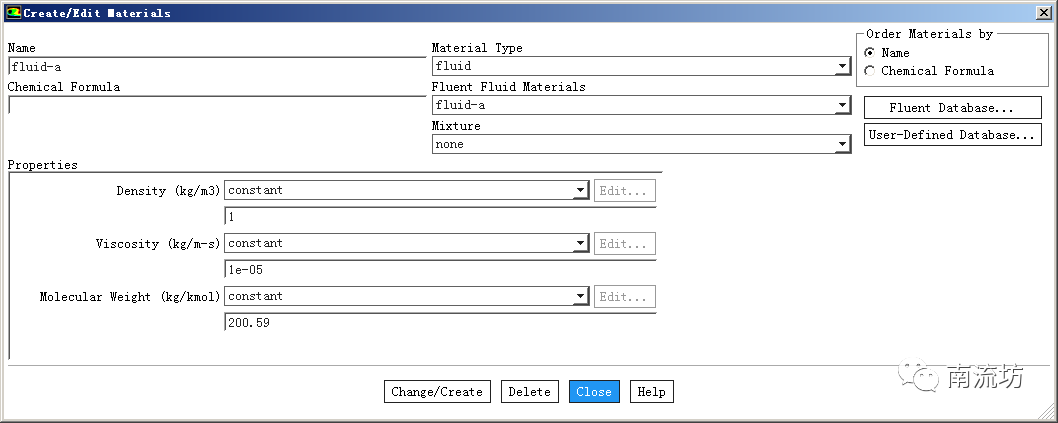The height and width of the screenshot is (423, 1058).
Task: Open the Mixture dropdown
Action: click(x=843, y=145)
